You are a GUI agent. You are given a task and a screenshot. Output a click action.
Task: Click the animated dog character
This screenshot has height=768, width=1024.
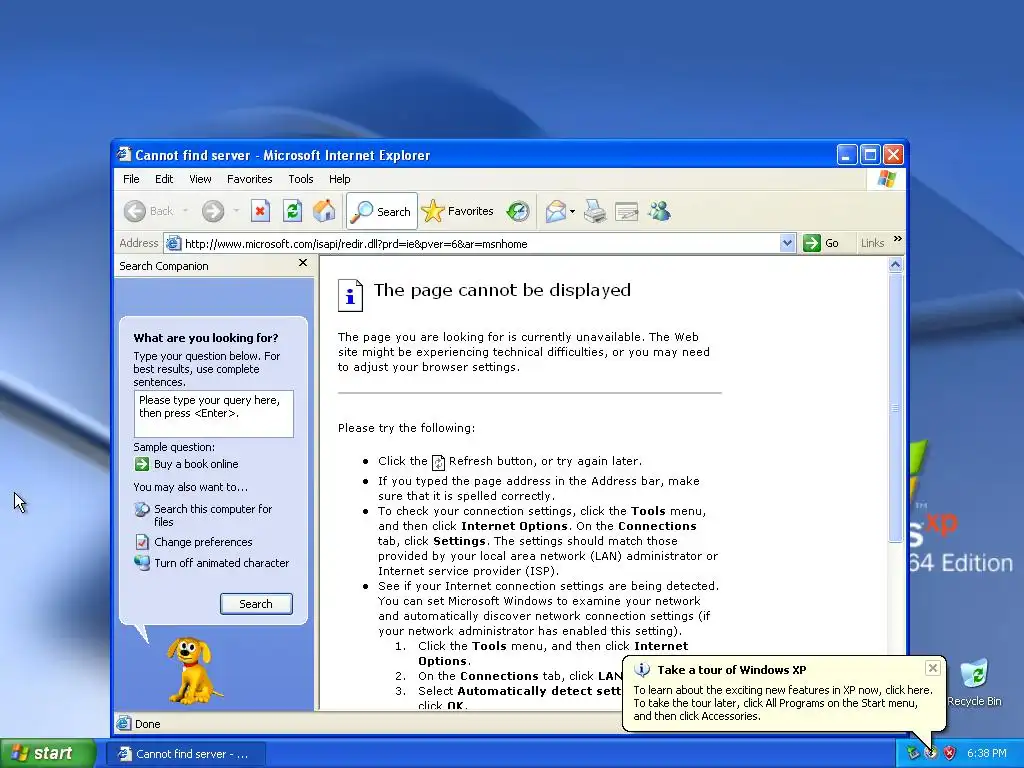tap(192, 671)
